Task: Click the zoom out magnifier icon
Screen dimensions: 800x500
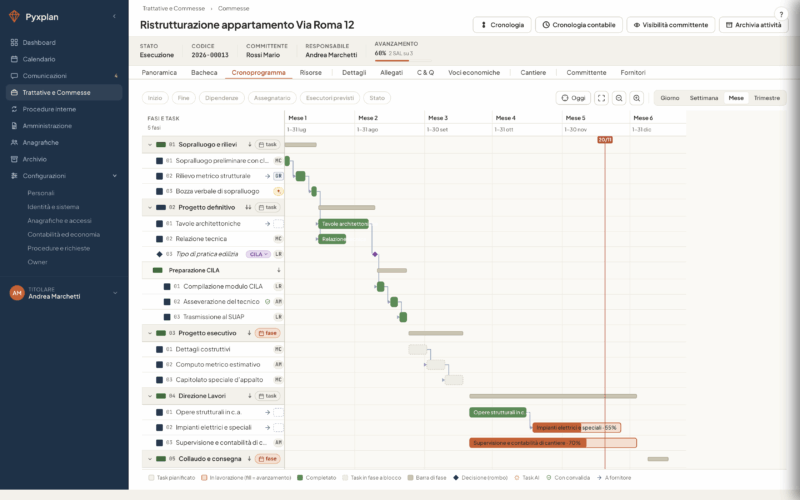Action: point(619,98)
